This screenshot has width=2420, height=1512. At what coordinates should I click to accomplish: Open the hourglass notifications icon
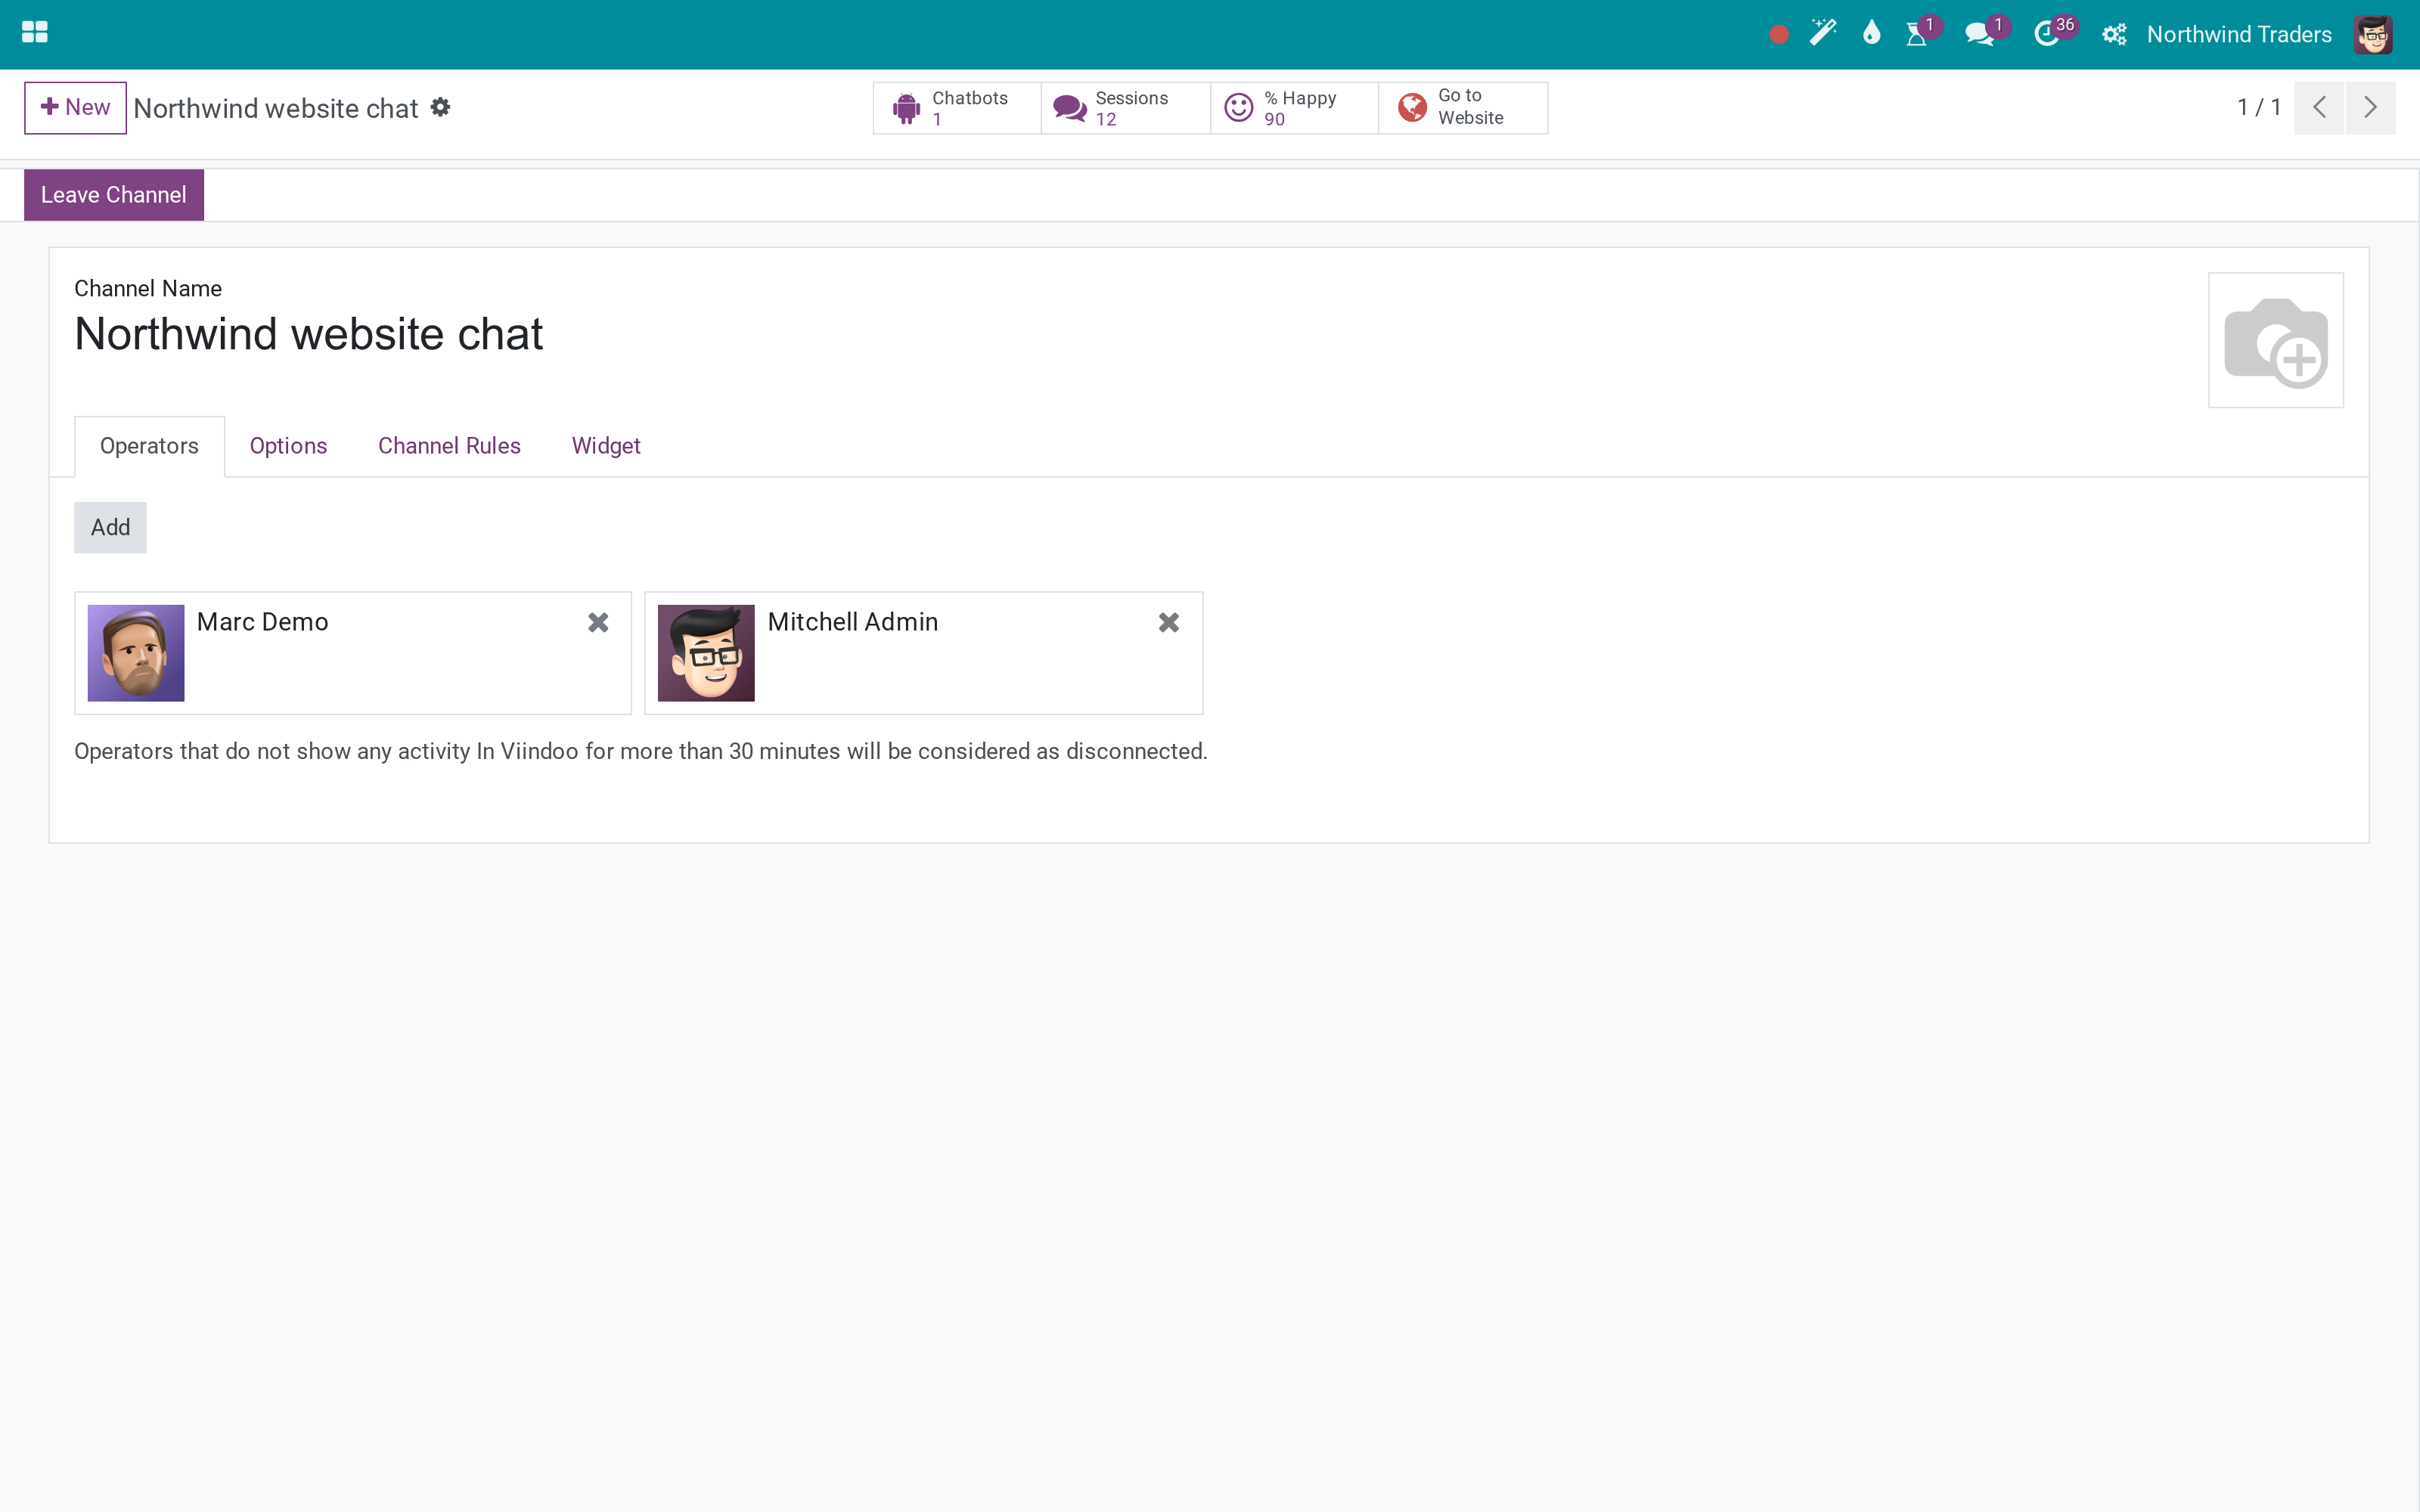click(x=1917, y=34)
